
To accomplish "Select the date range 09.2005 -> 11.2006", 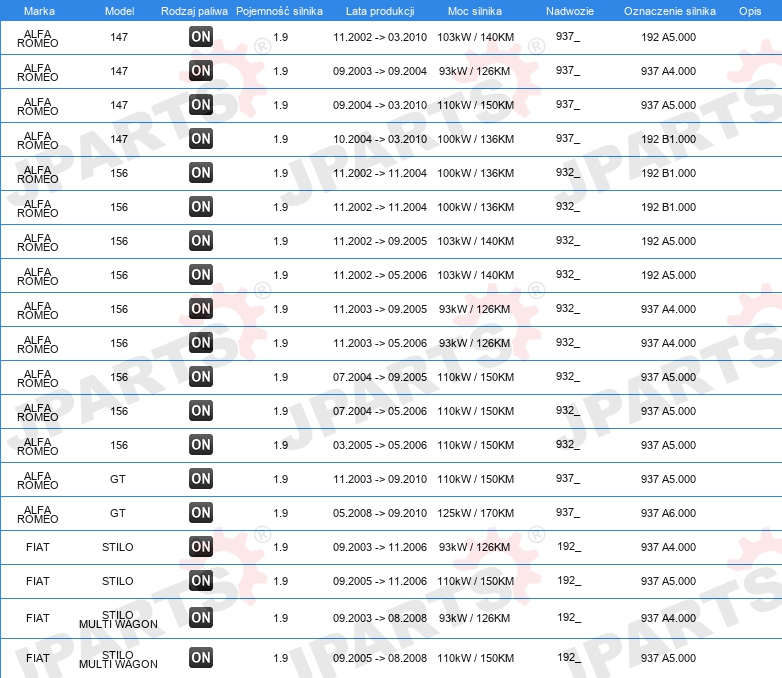I will (380, 581).
